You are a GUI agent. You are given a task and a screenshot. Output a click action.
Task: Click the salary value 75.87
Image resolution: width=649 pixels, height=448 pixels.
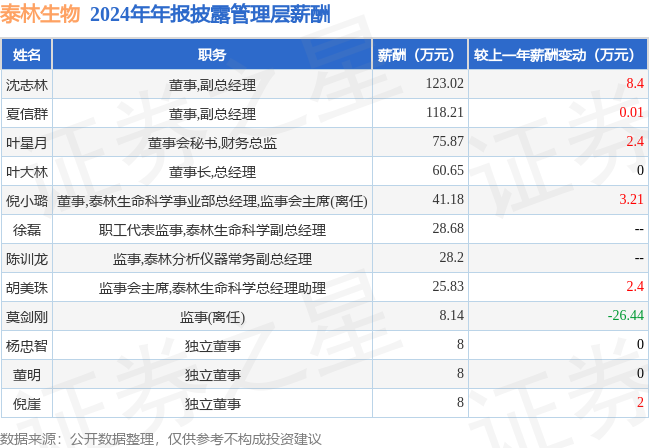tap(448, 141)
